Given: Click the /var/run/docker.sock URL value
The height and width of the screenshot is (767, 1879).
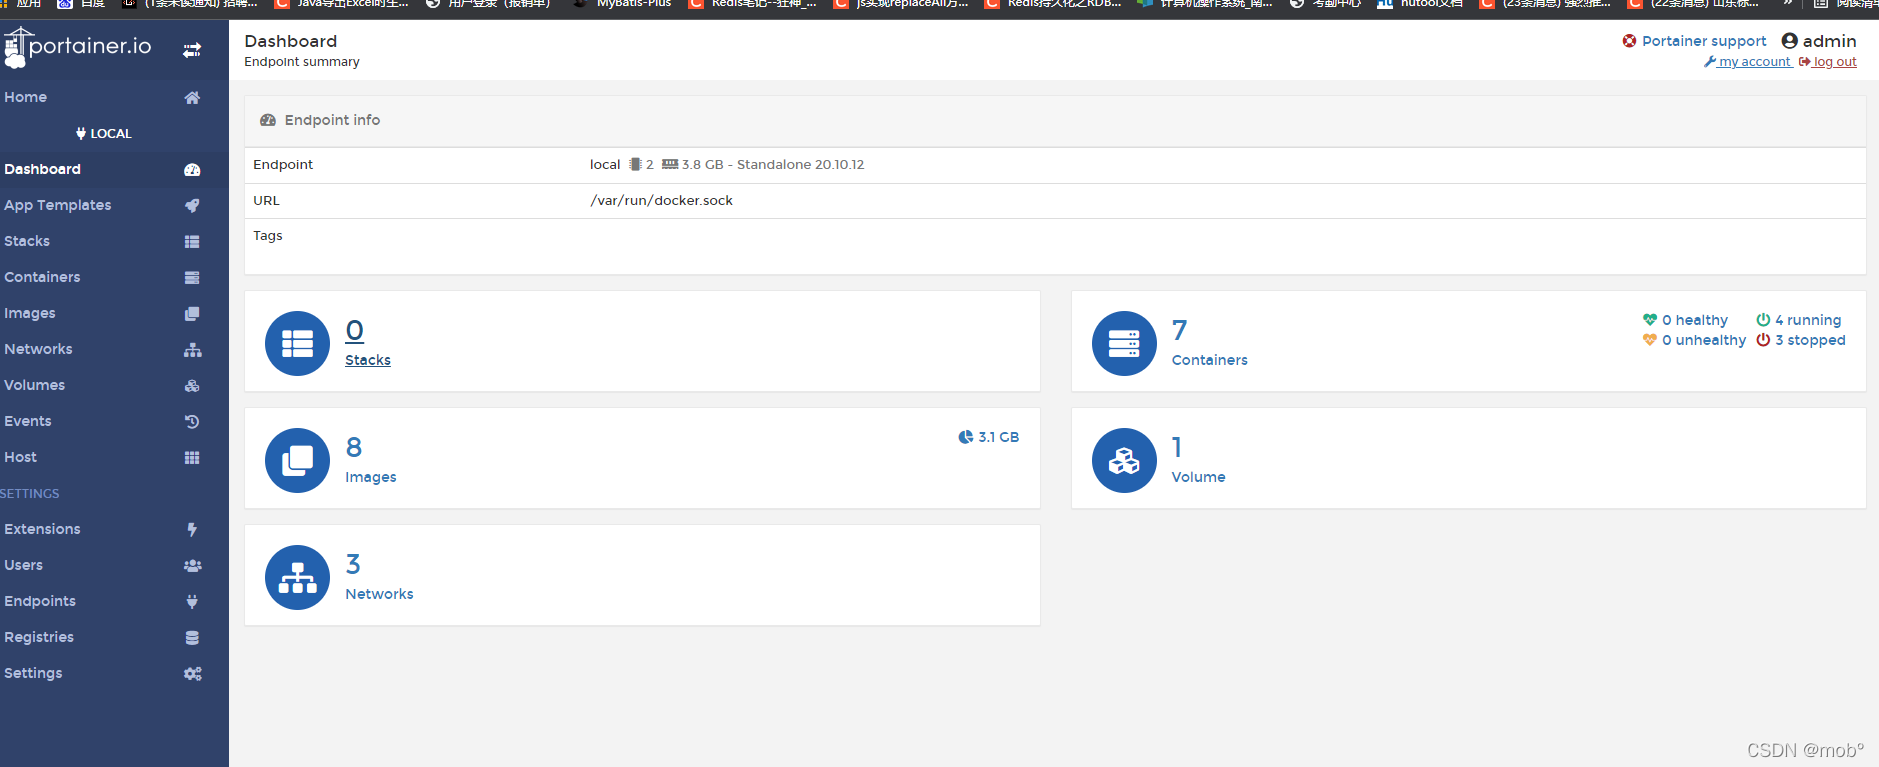Looking at the screenshot, I should point(661,200).
